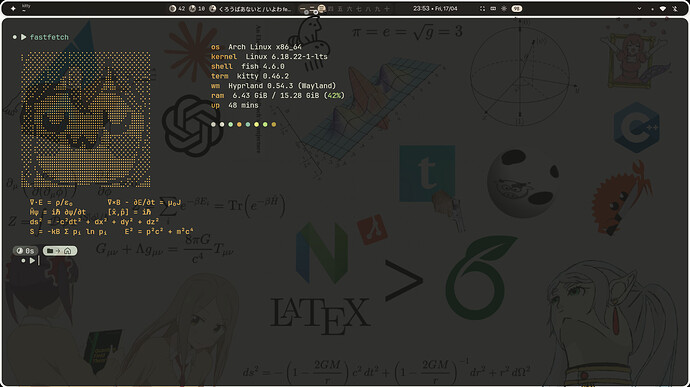Open the clock showing 23:53 Fri, 17/04

[x=435, y=8]
